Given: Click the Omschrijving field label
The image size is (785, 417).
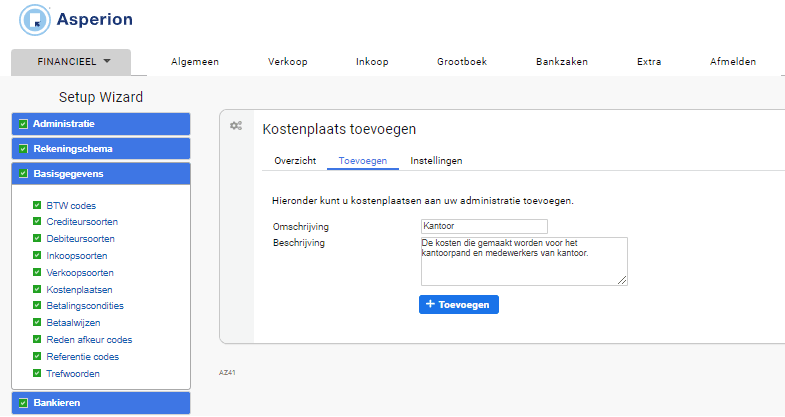Looking at the screenshot, I should [301, 227].
